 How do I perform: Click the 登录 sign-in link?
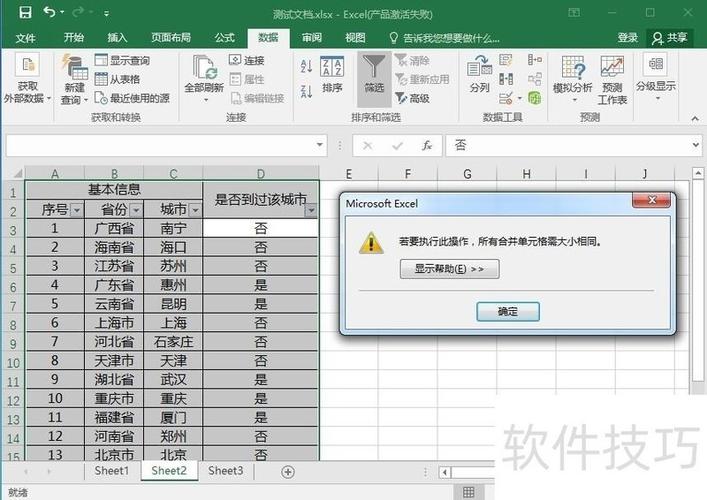(x=628, y=38)
